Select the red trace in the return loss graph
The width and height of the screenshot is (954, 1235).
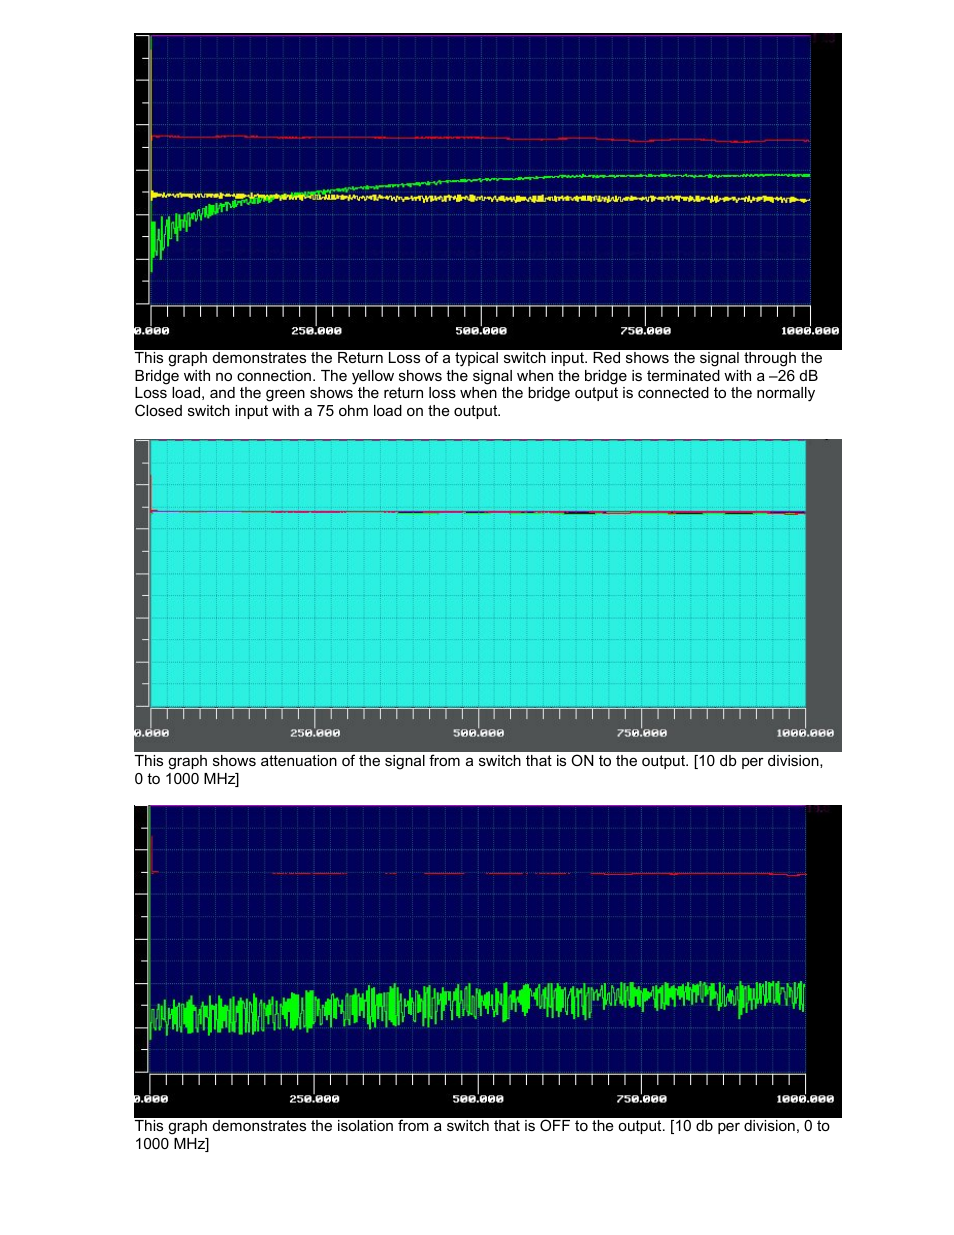click(x=480, y=138)
